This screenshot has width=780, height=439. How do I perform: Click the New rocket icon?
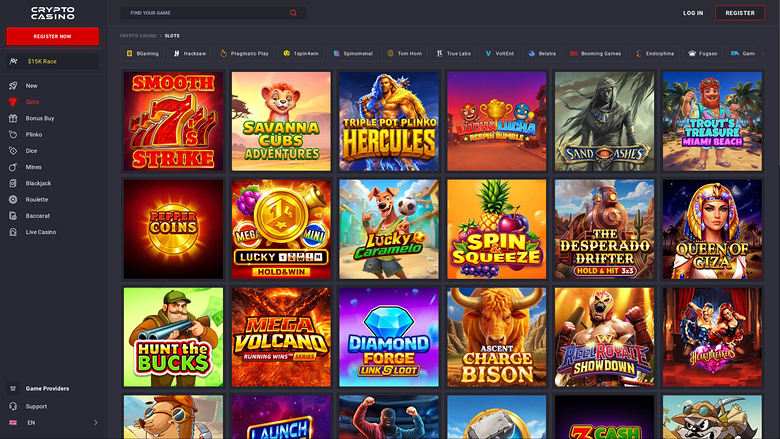[13, 86]
